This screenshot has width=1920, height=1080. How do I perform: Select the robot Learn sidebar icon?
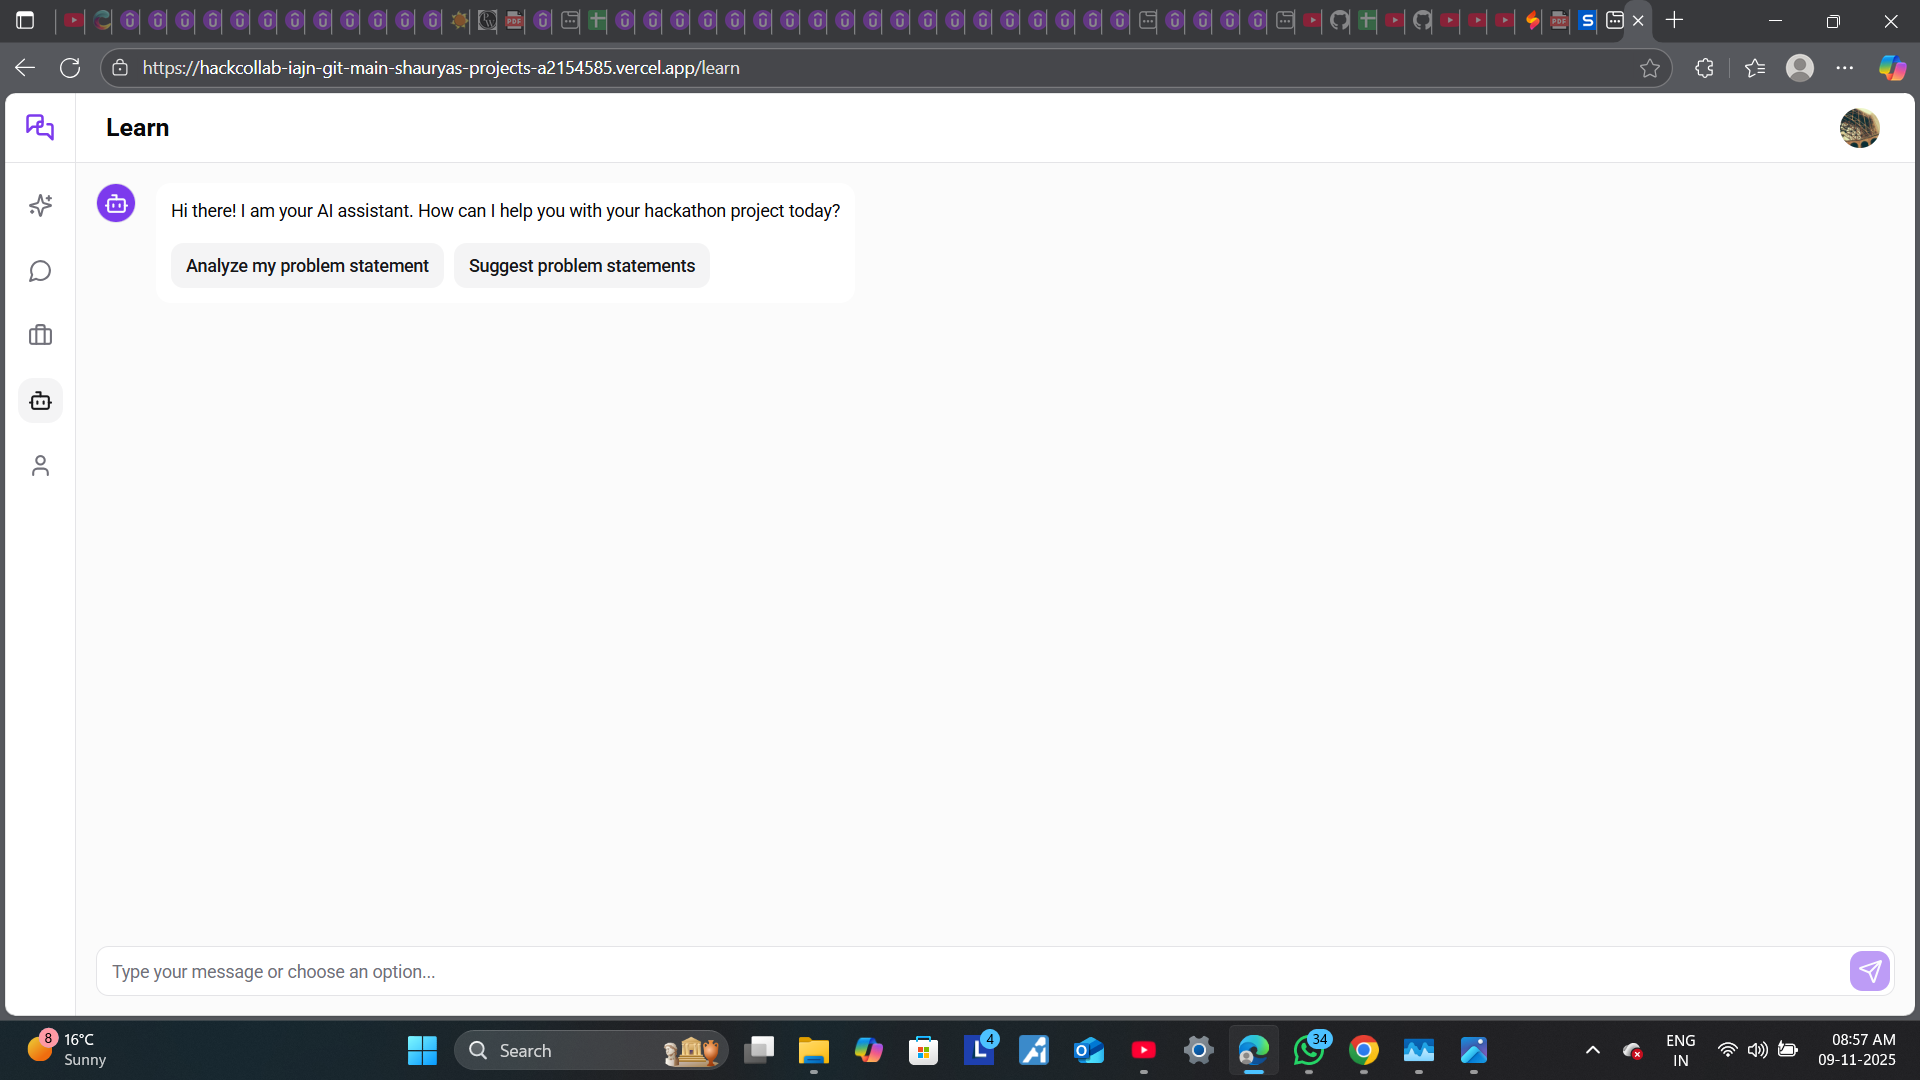click(40, 401)
